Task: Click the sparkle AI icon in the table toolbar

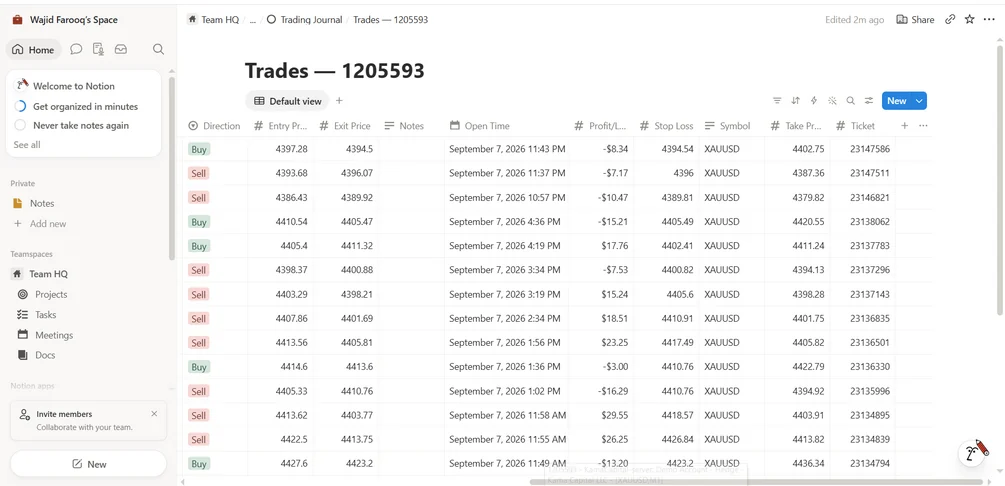Action: click(833, 101)
